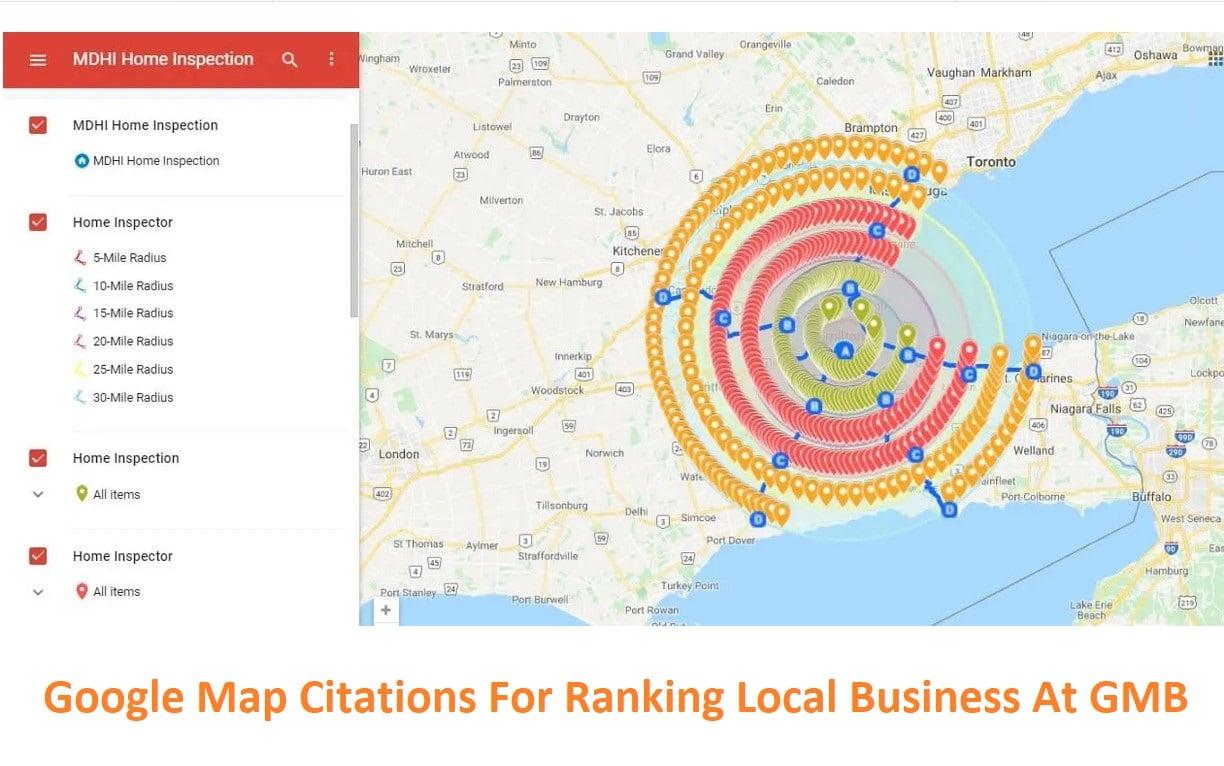Image resolution: width=1224 pixels, height=766 pixels.
Task: Click the blue 10-Mile Radius line icon
Action: coord(81,285)
